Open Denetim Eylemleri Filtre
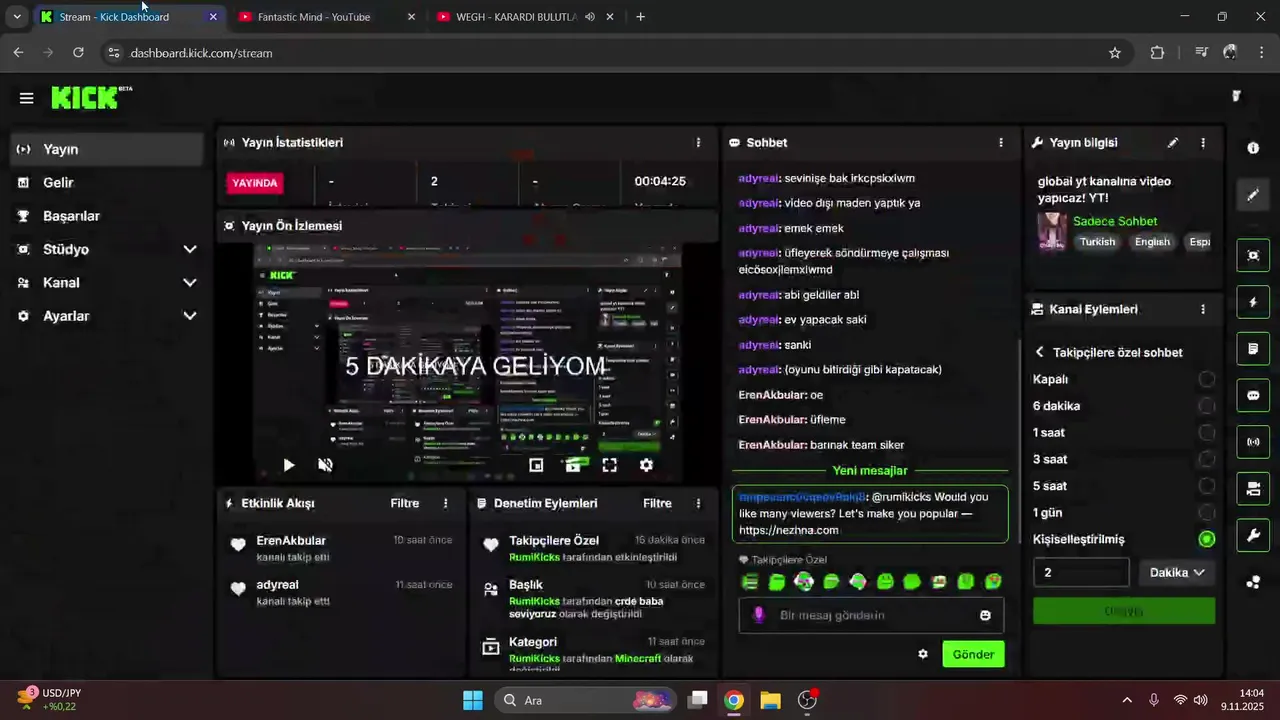 [657, 504]
